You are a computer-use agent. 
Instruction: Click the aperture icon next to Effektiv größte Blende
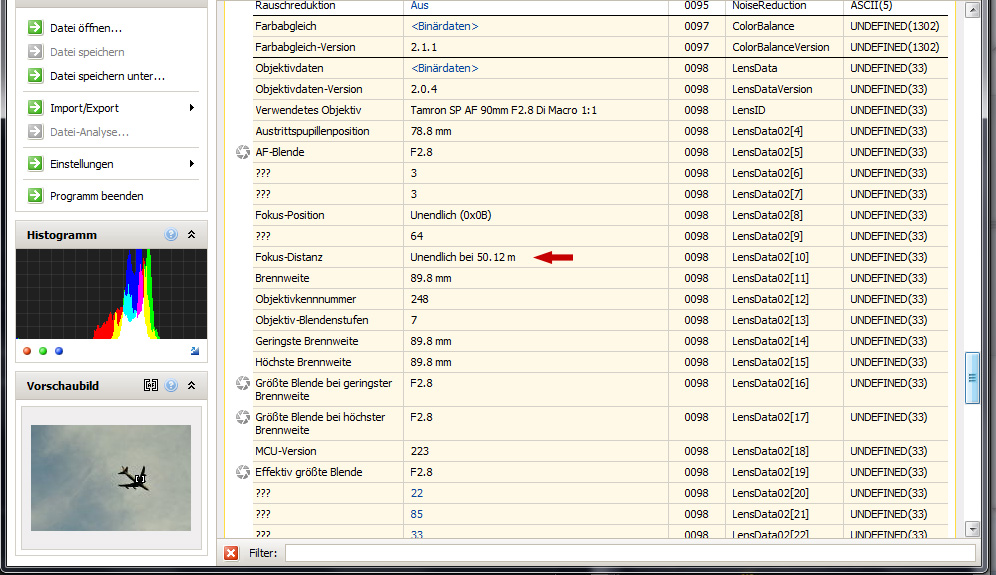click(x=243, y=472)
